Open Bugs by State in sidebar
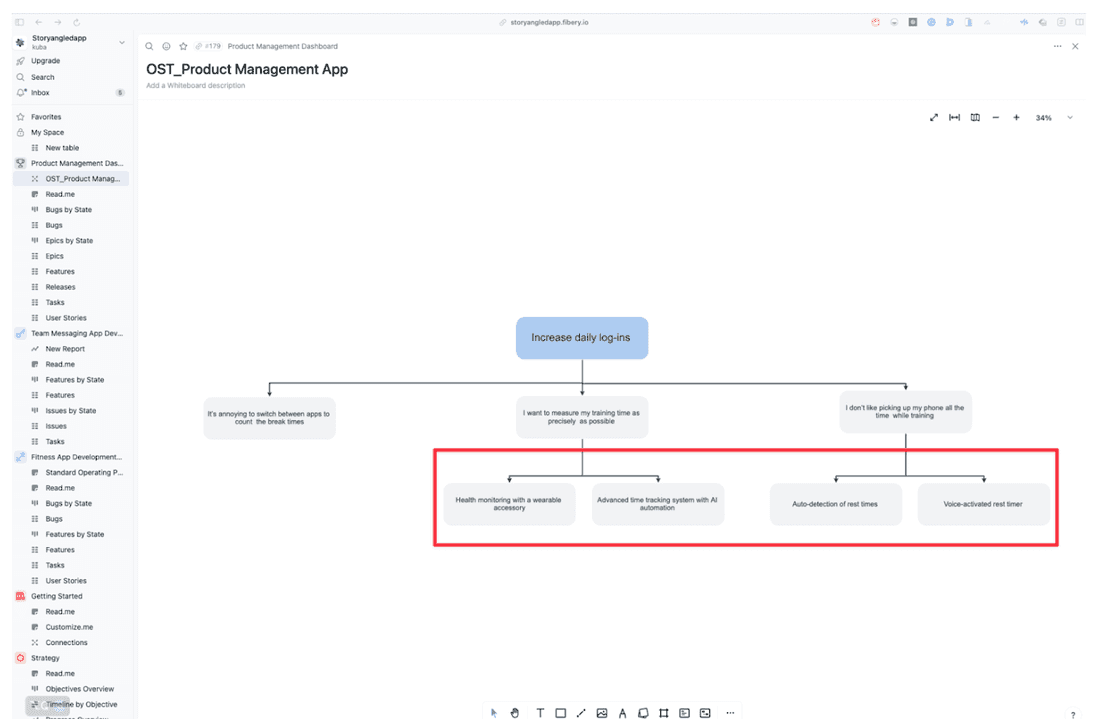1100x719 pixels. 68,210
